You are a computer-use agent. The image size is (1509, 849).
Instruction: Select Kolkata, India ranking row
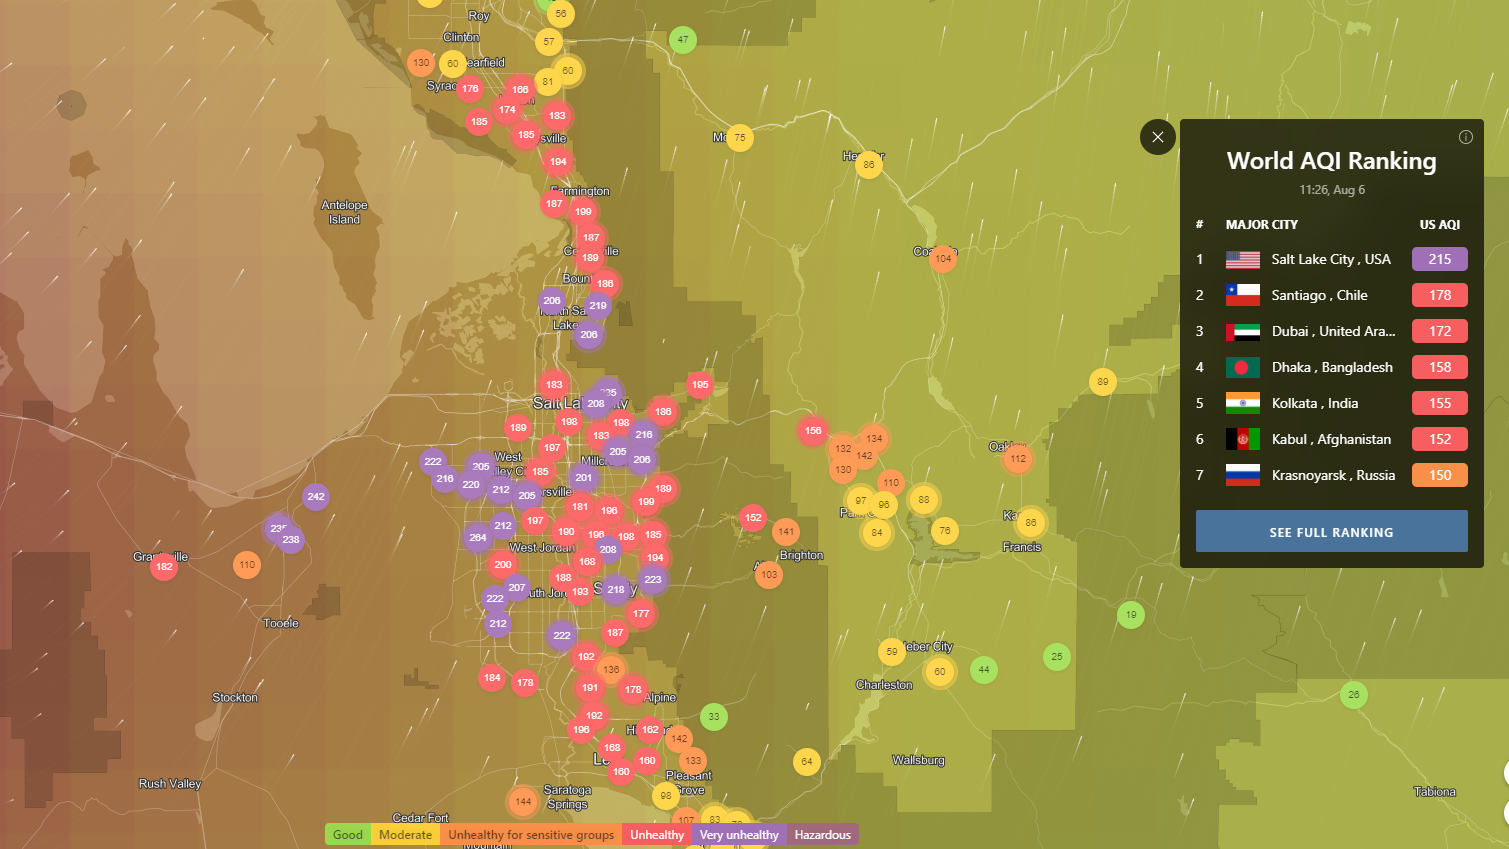(1331, 403)
